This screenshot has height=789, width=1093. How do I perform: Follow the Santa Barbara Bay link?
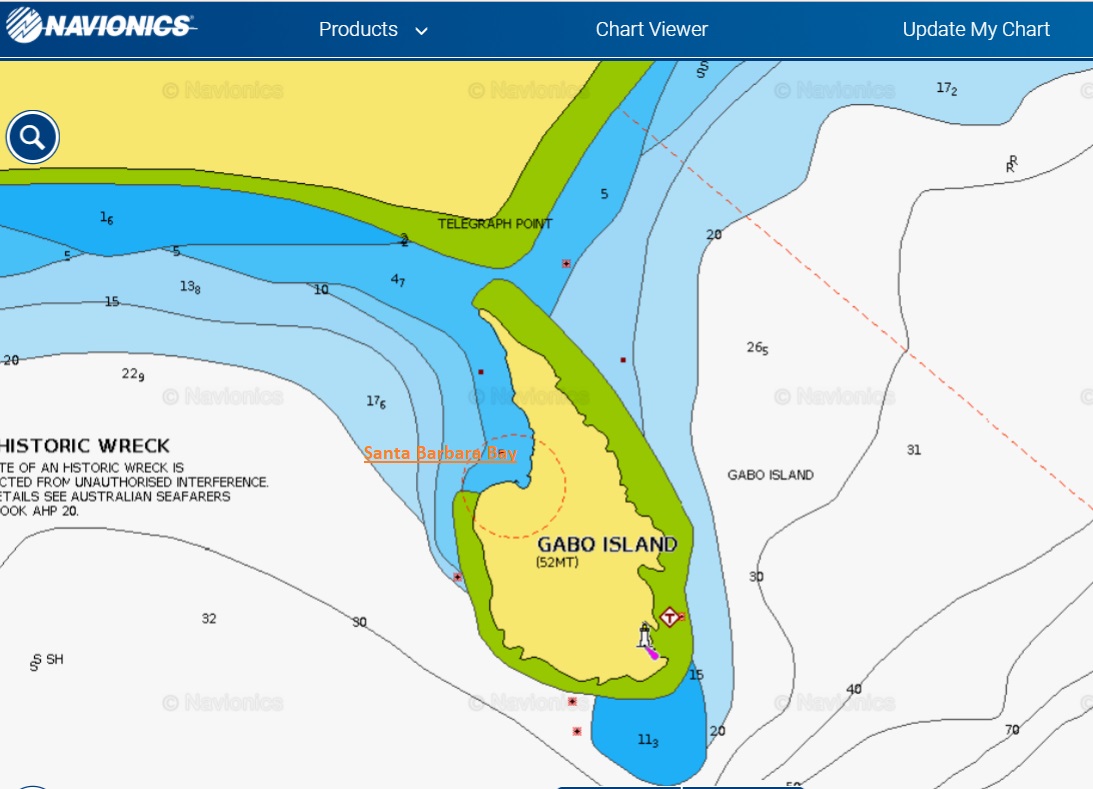click(440, 454)
